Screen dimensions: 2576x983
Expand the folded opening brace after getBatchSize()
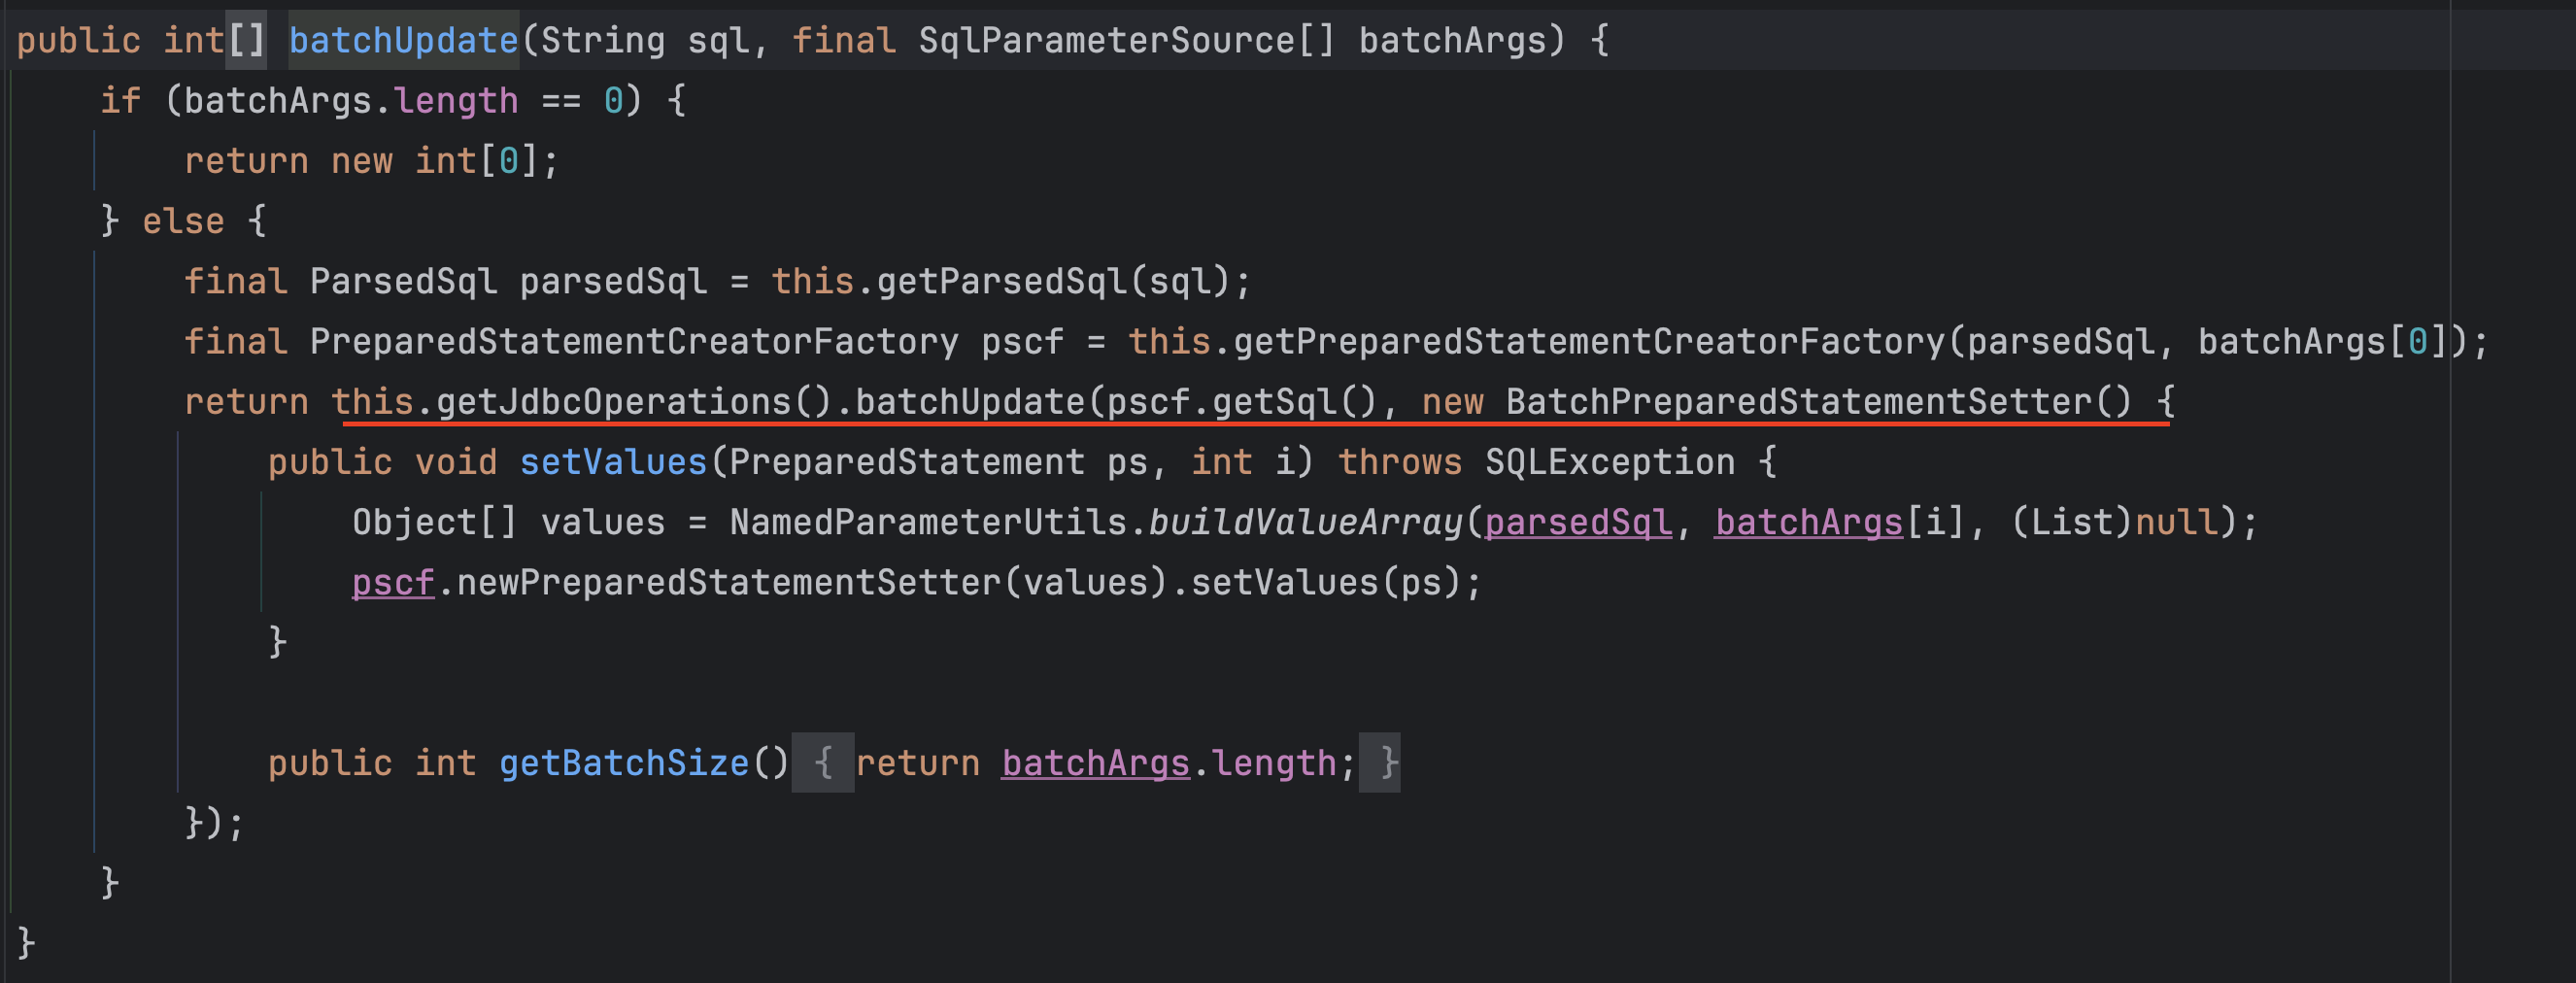823,763
